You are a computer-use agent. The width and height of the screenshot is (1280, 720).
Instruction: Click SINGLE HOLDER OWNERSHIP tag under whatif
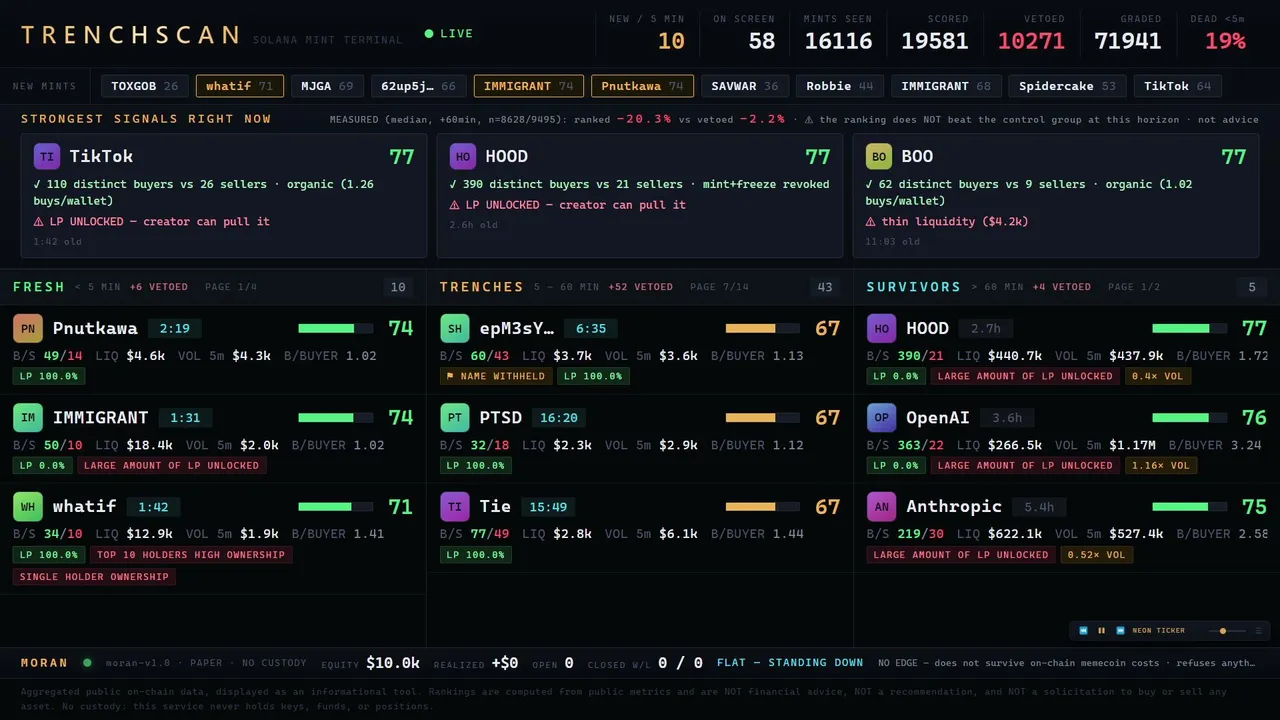(x=94, y=577)
